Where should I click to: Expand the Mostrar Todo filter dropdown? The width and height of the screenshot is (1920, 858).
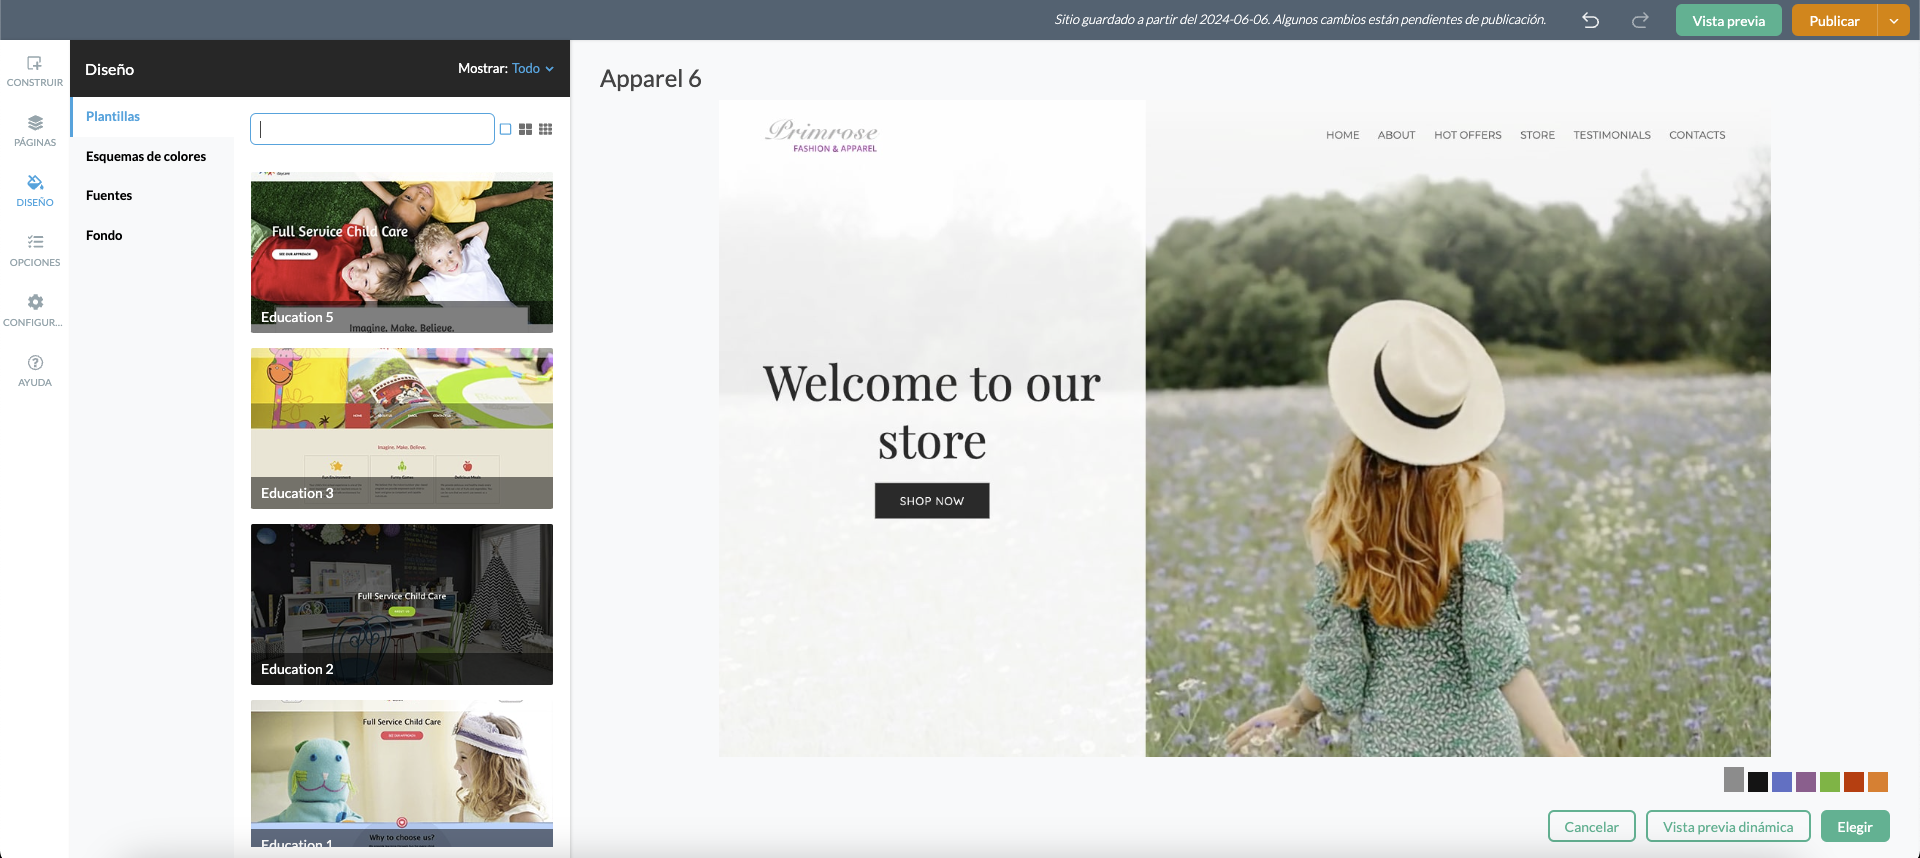point(532,69)
